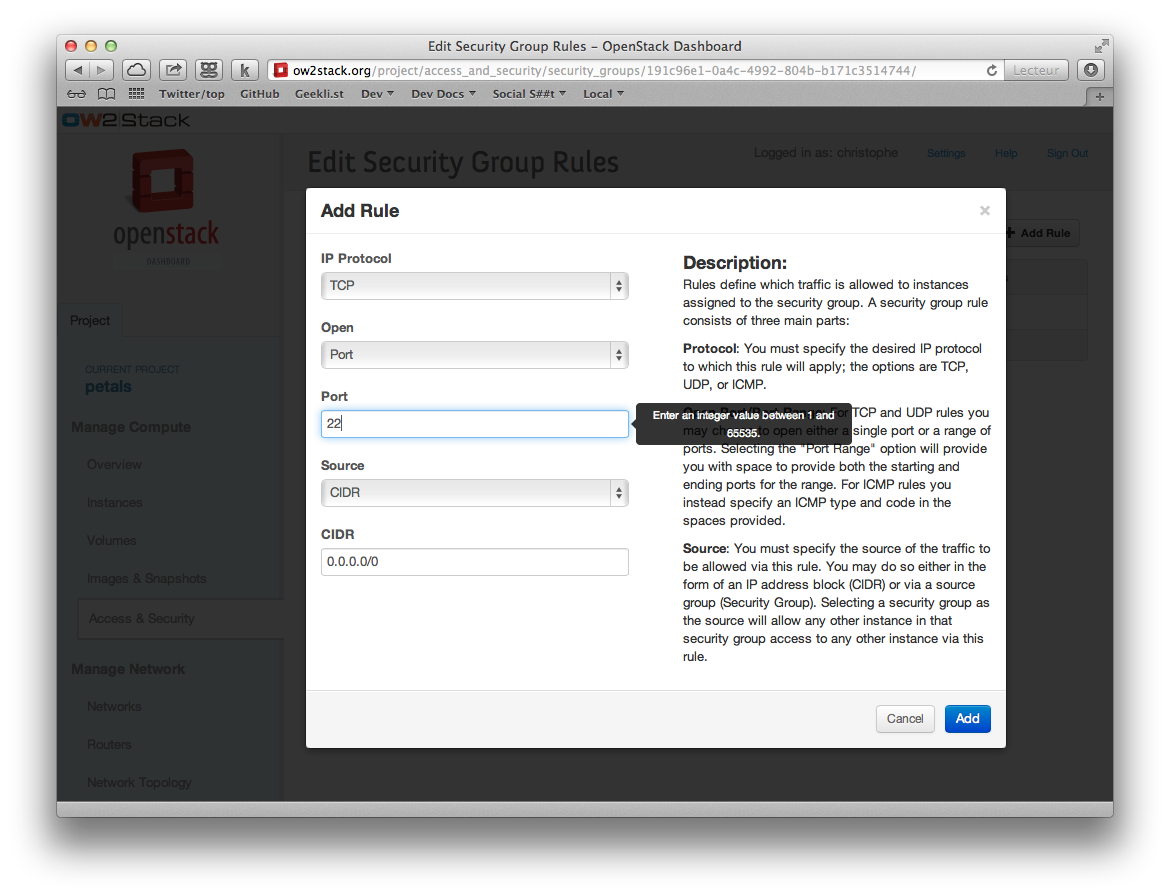Screen dimensions: 1170x896
Task: Click the extension icon beside Share
Action: pyautogui.click(x=209, y=70)
